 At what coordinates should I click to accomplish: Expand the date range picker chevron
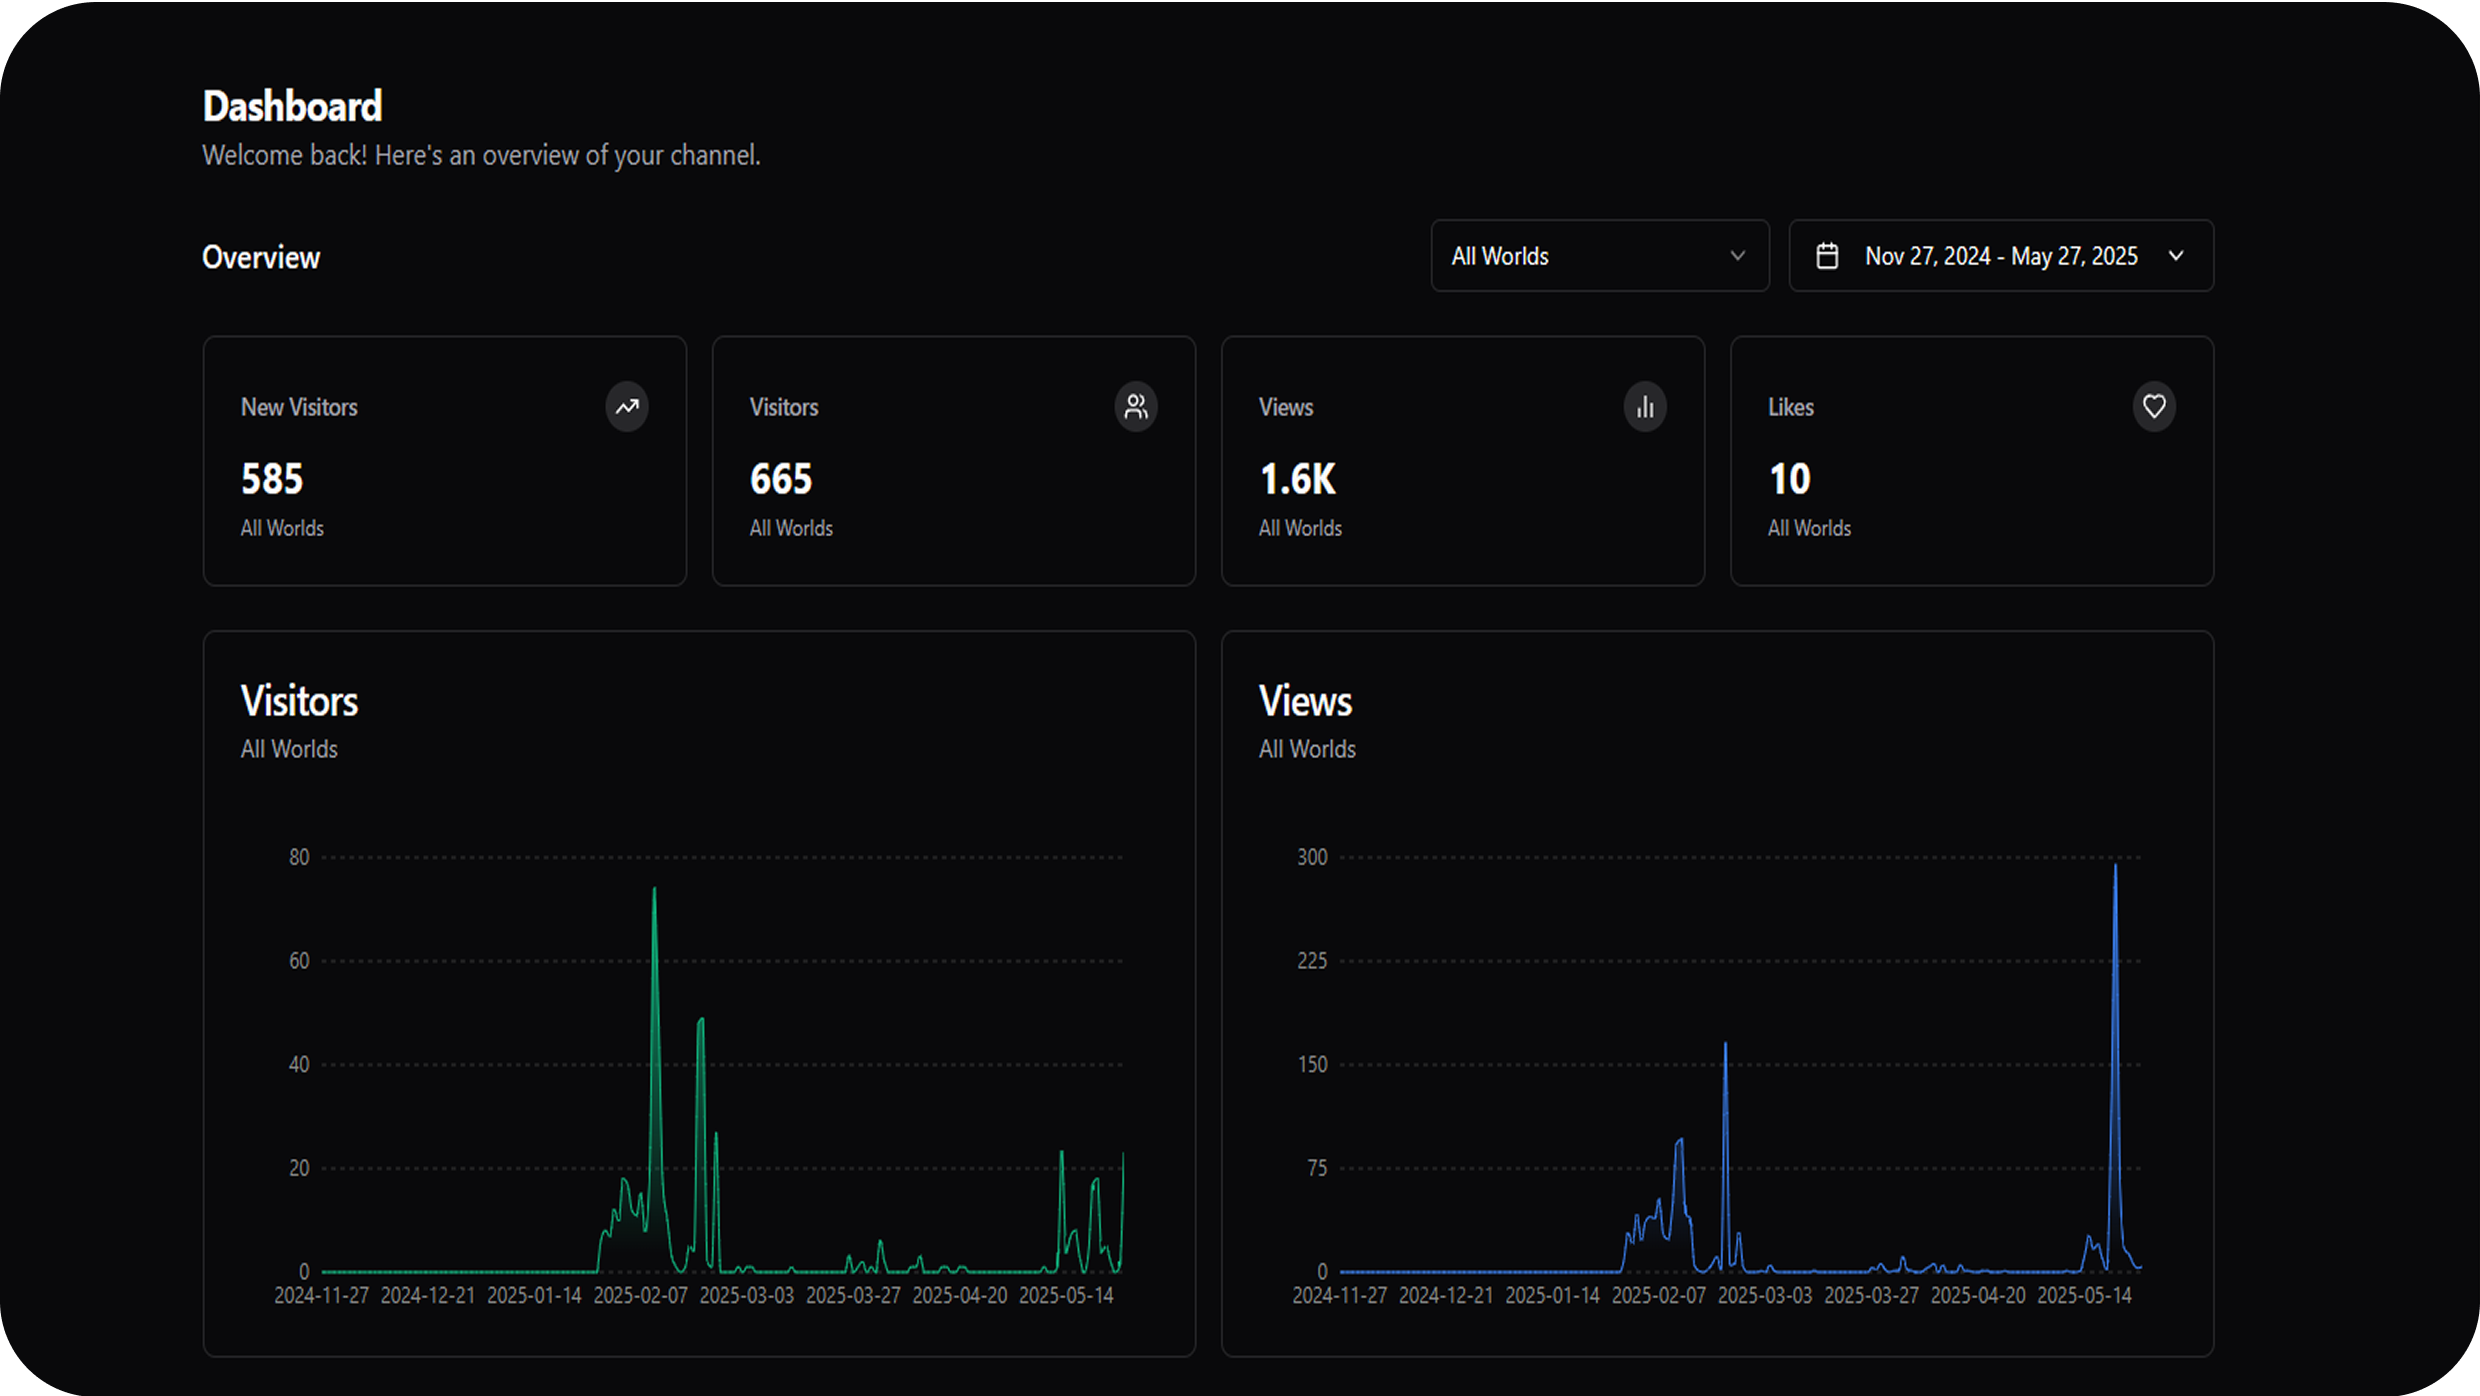(2176, 256)
